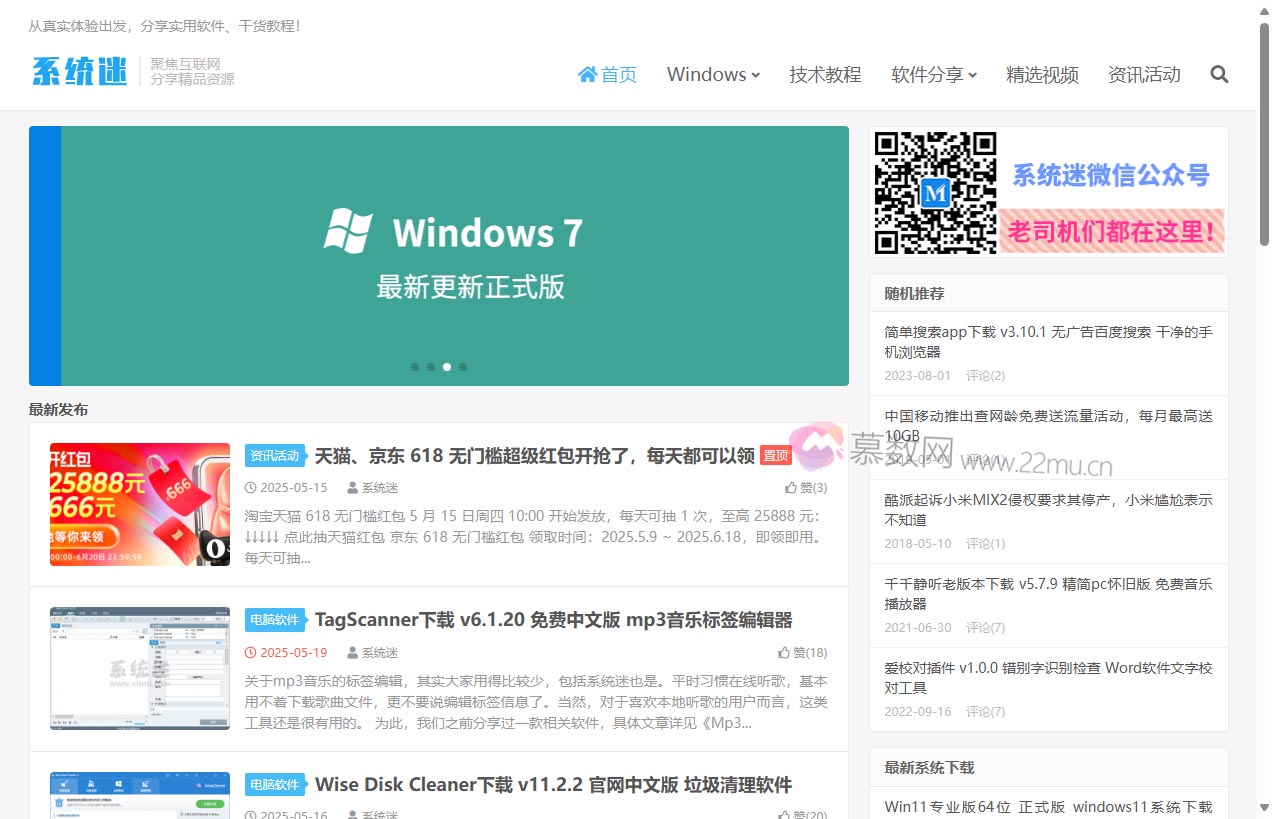Expand the Windows dropdown menu

pyautogui.click(x=713, y=74)
